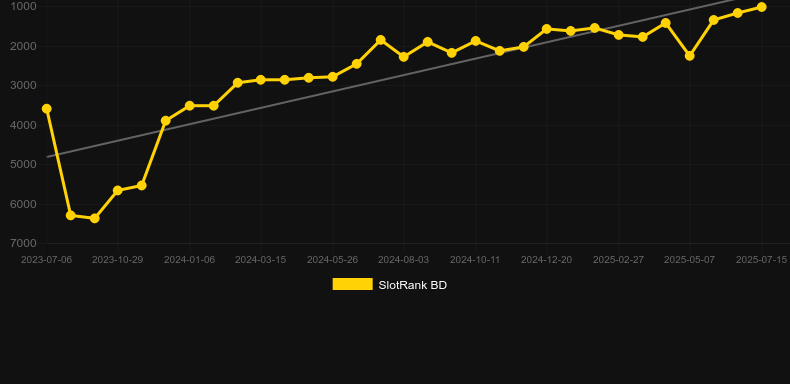Click the 7000 y-axis label
Viewport: 790px width, 384px height.
[x=24, y=243]
